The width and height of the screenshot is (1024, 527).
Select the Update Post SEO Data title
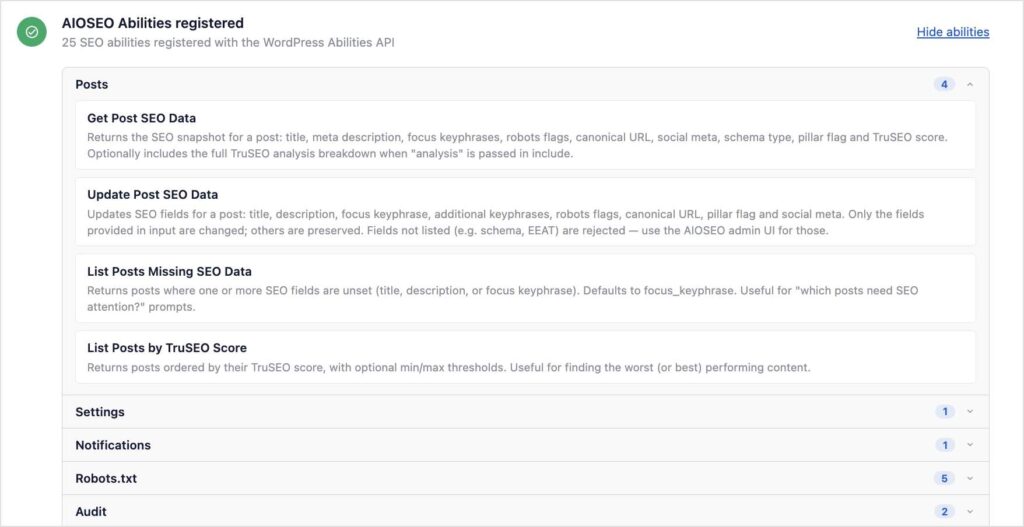coord(152,195)
